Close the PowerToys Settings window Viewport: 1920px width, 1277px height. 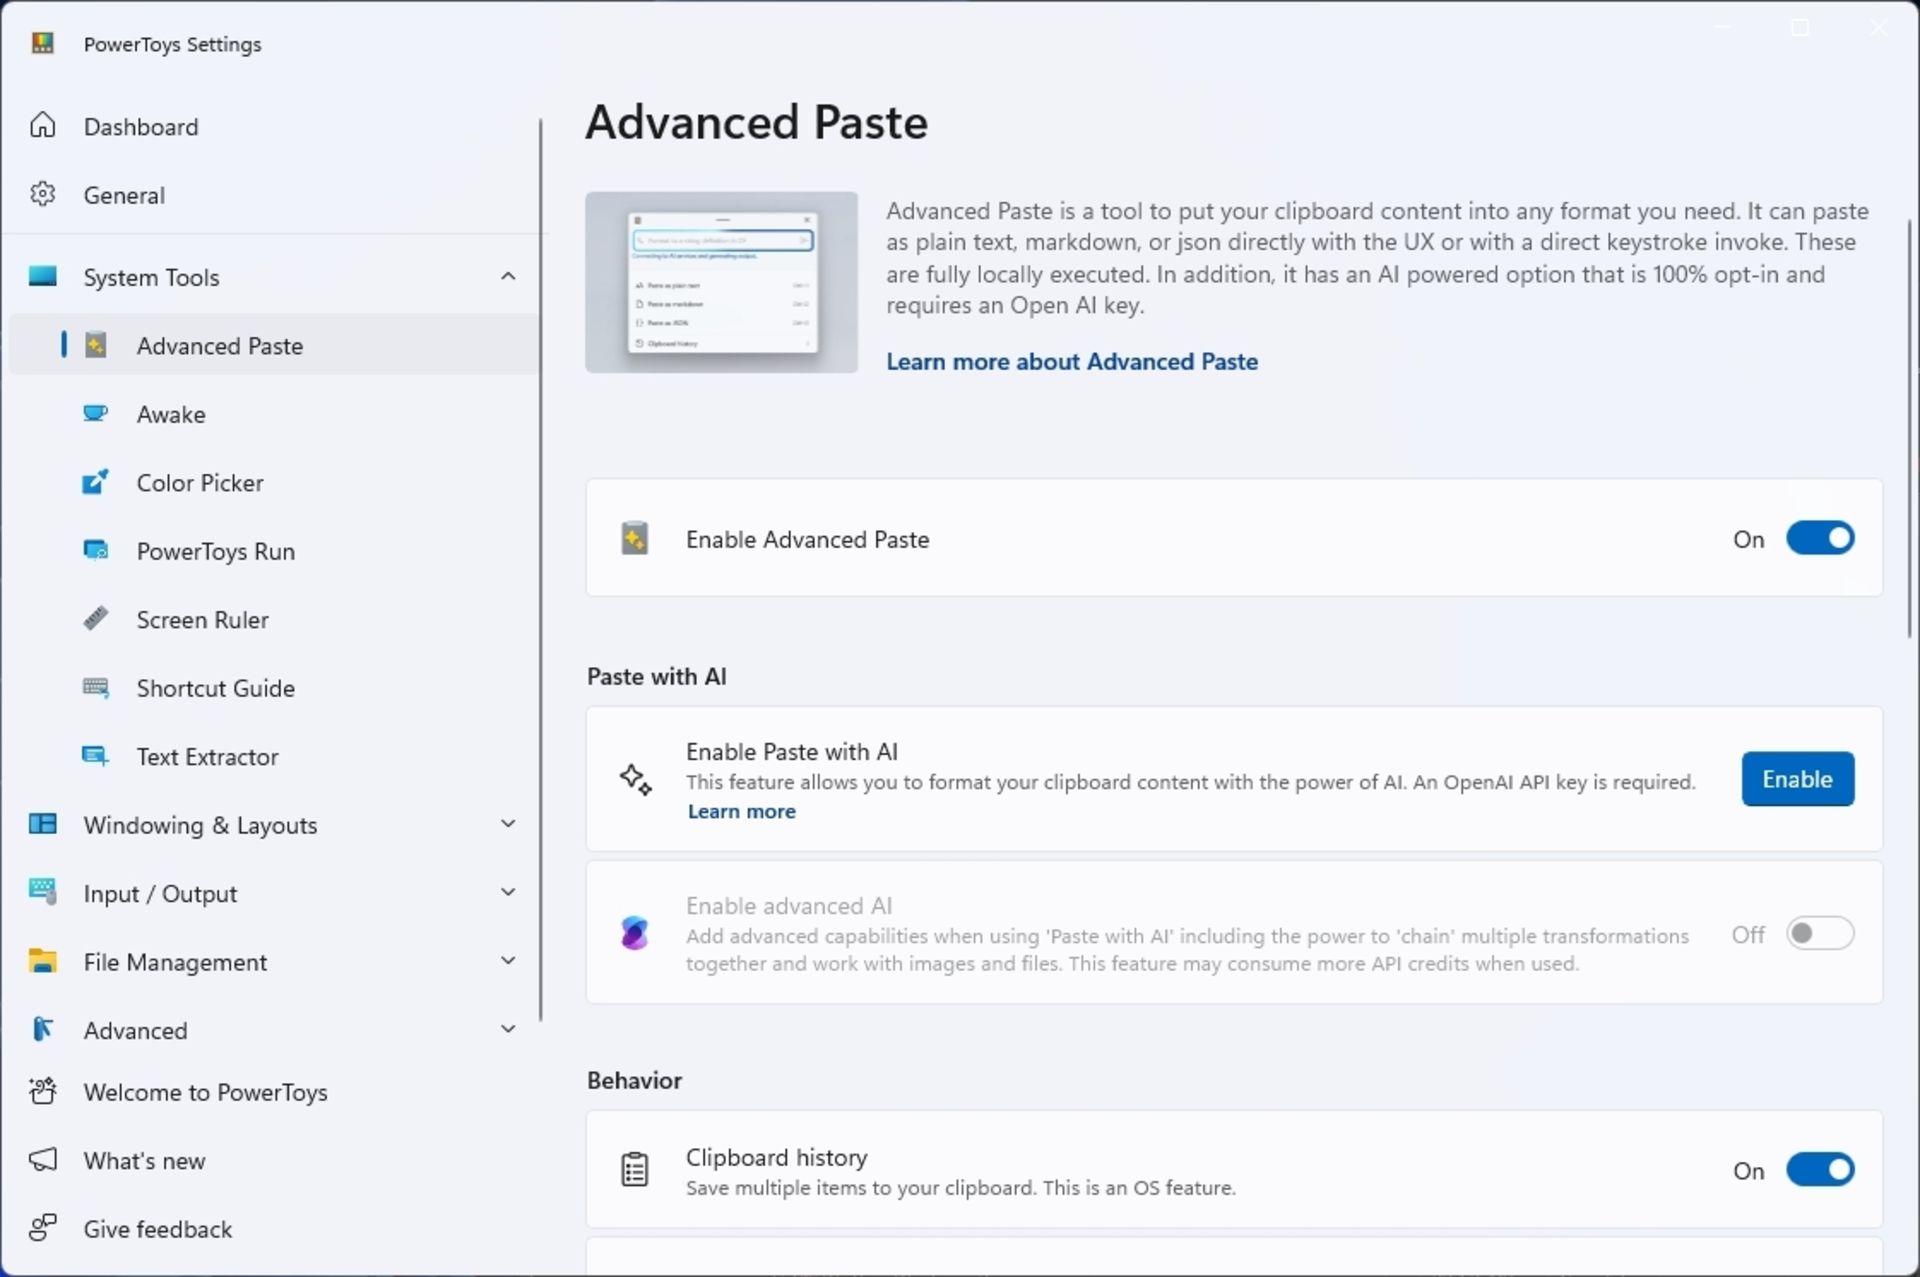pos(1878,28)
